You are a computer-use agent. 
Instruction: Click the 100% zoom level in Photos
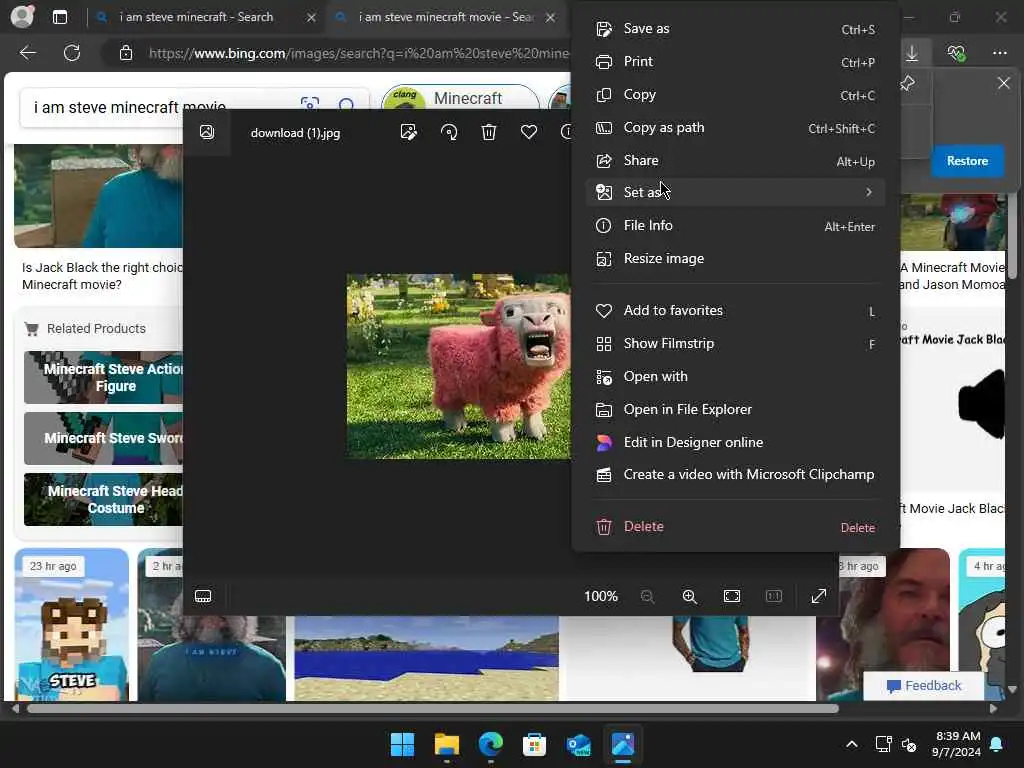coord(601,596)
